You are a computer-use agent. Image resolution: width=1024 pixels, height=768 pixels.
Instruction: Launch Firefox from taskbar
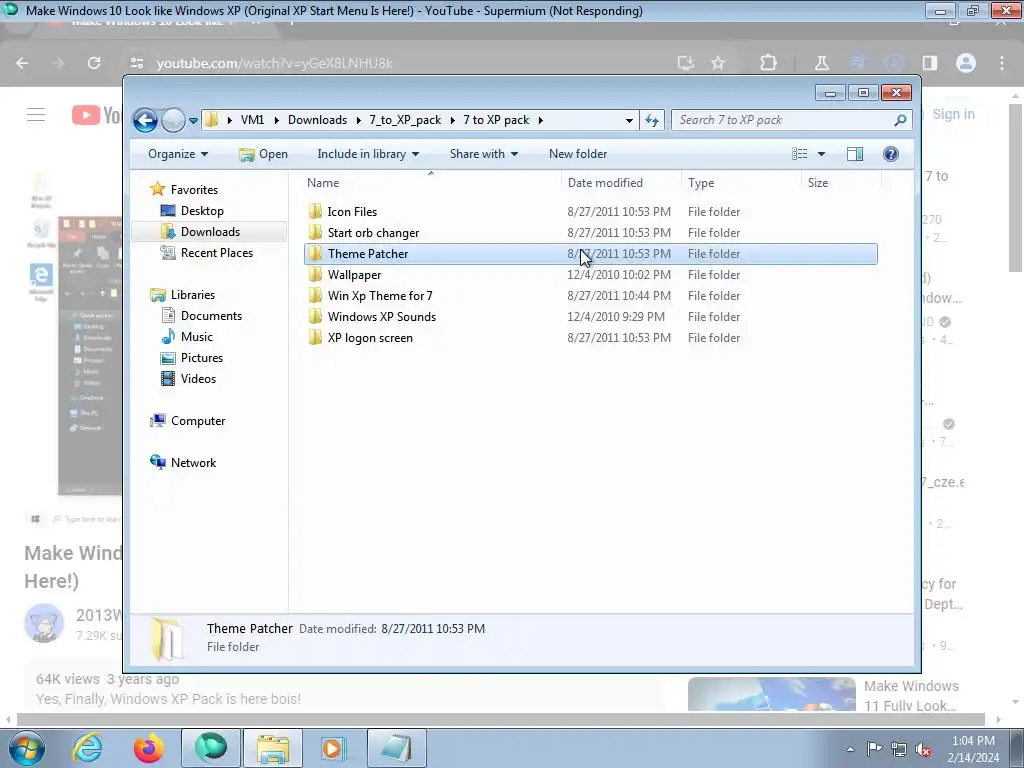click(149, 748)
